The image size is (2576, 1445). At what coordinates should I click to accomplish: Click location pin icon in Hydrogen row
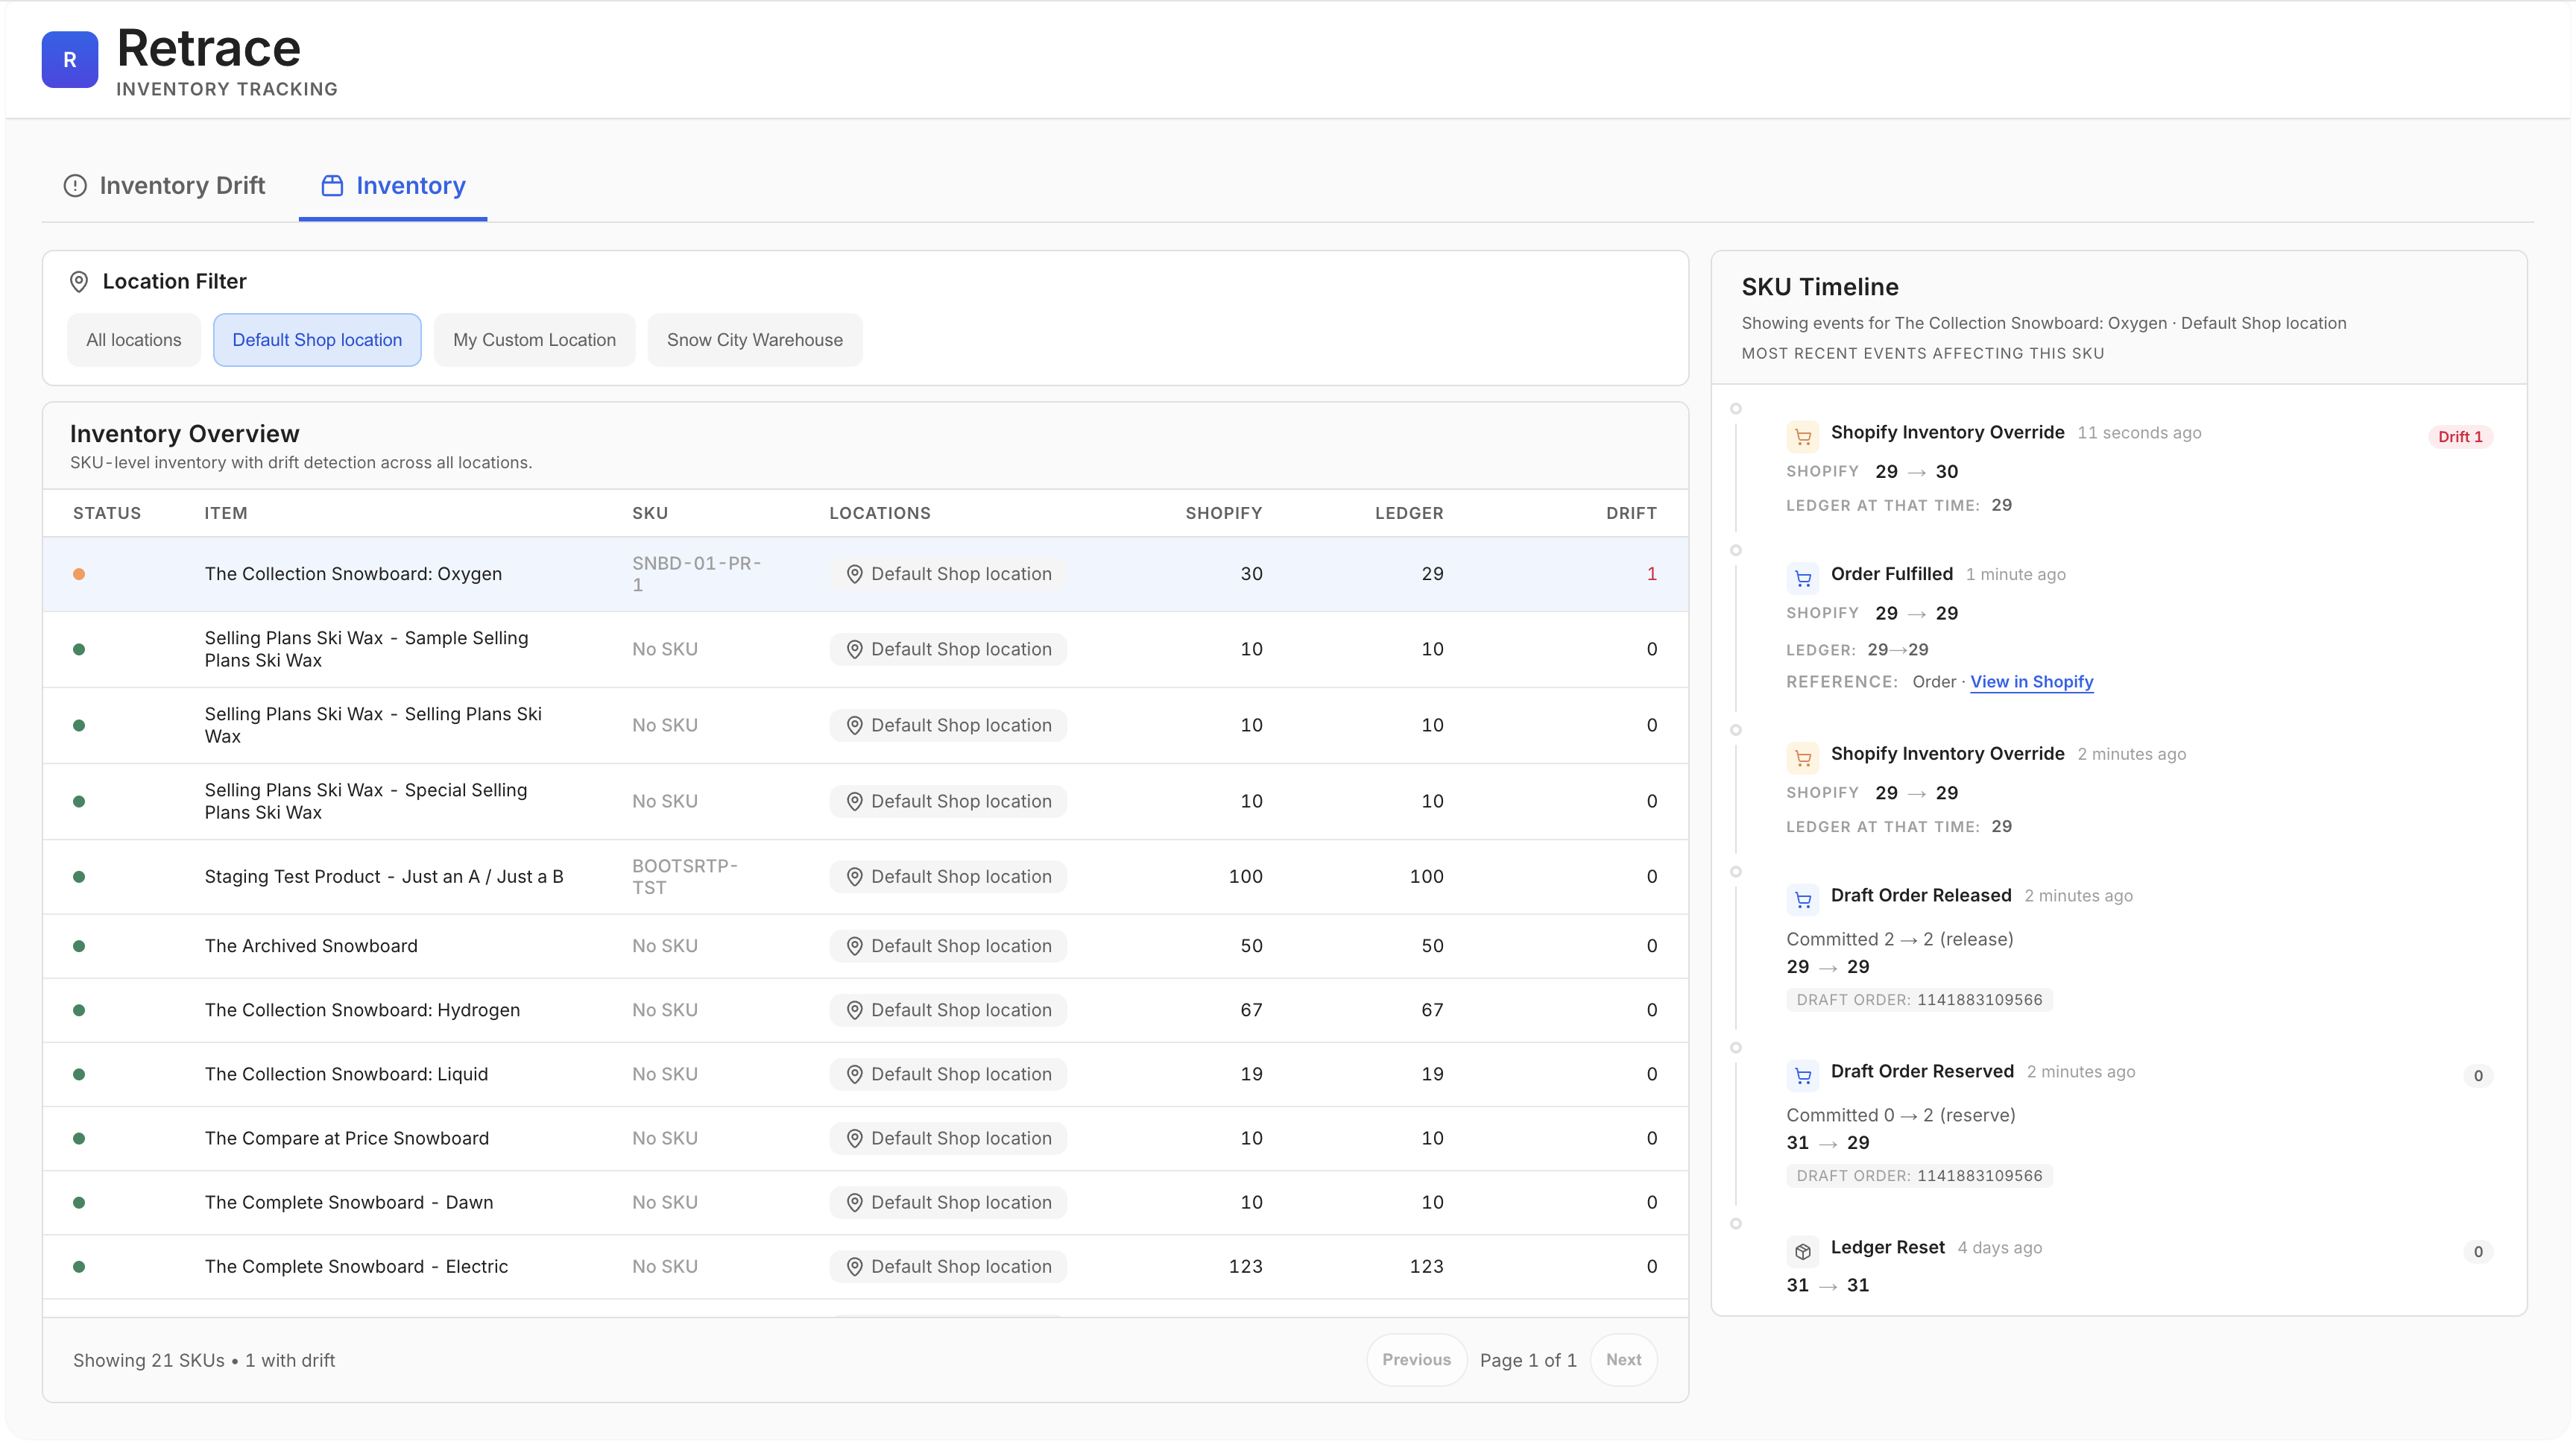click(855, 1010)
